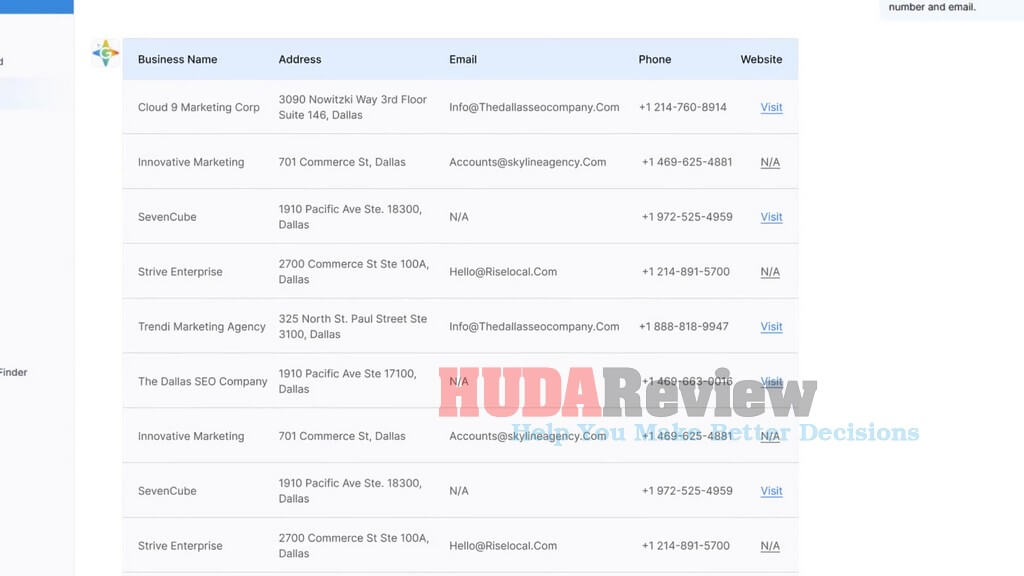Screen dimensions: 1024x576
Task: Select last Strive Enterprise business name
Action: (180, 546)
